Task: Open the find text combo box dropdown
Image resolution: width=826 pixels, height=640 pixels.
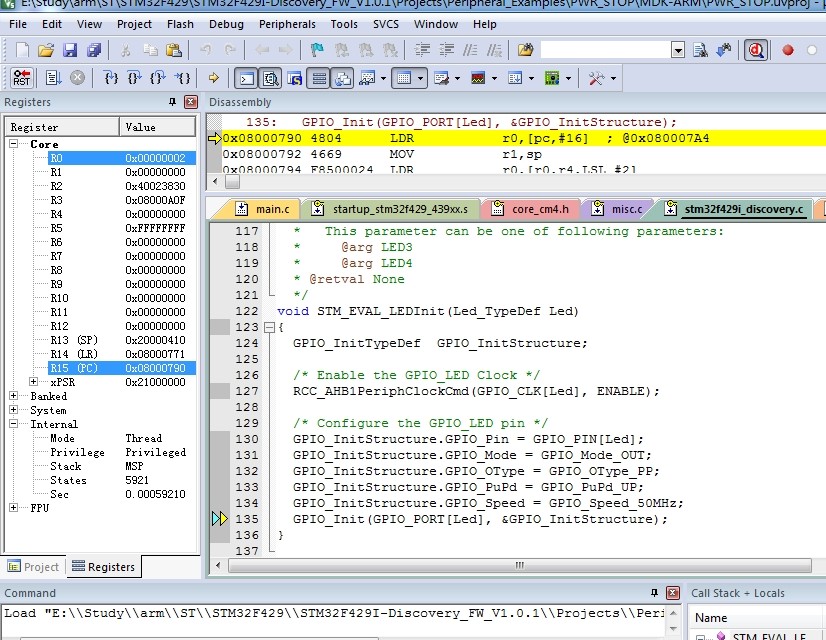Action: pos(678,51)
